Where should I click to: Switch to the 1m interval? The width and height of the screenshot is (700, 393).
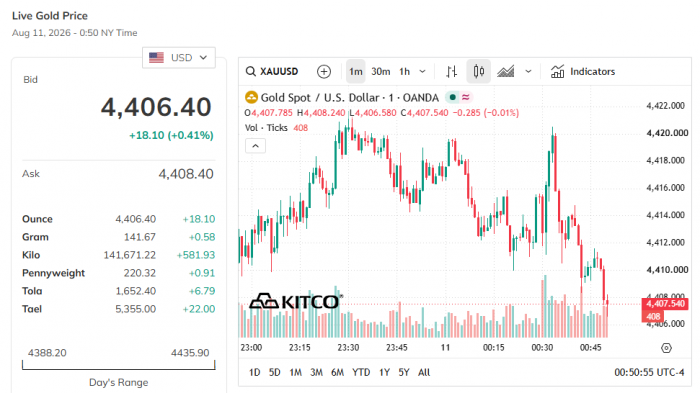coord(356,71)
